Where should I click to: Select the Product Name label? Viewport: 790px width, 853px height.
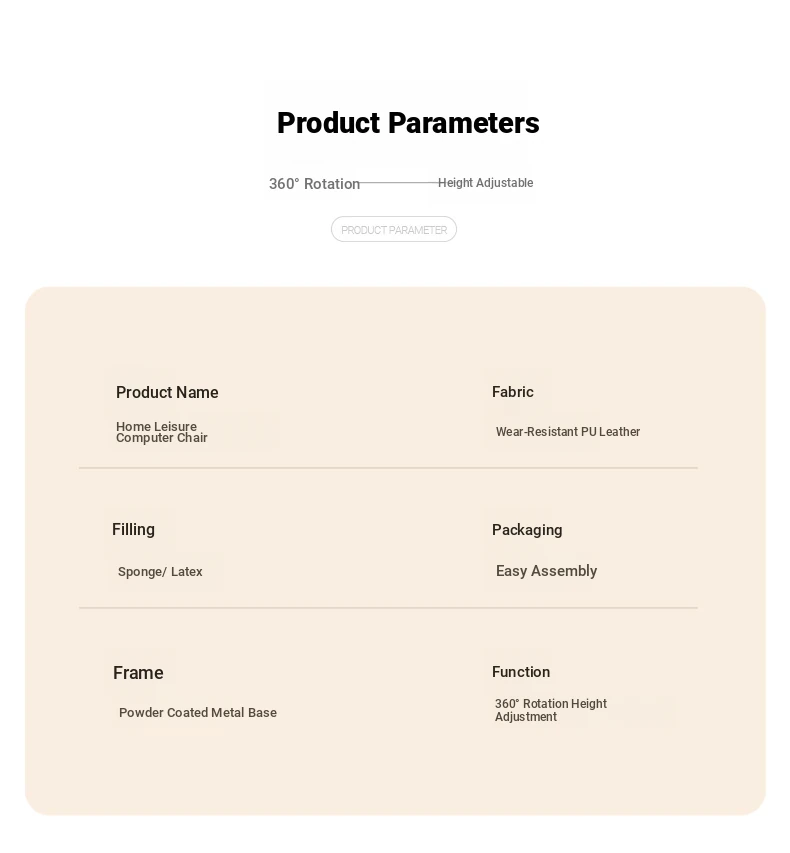click(x=167, y=392)
